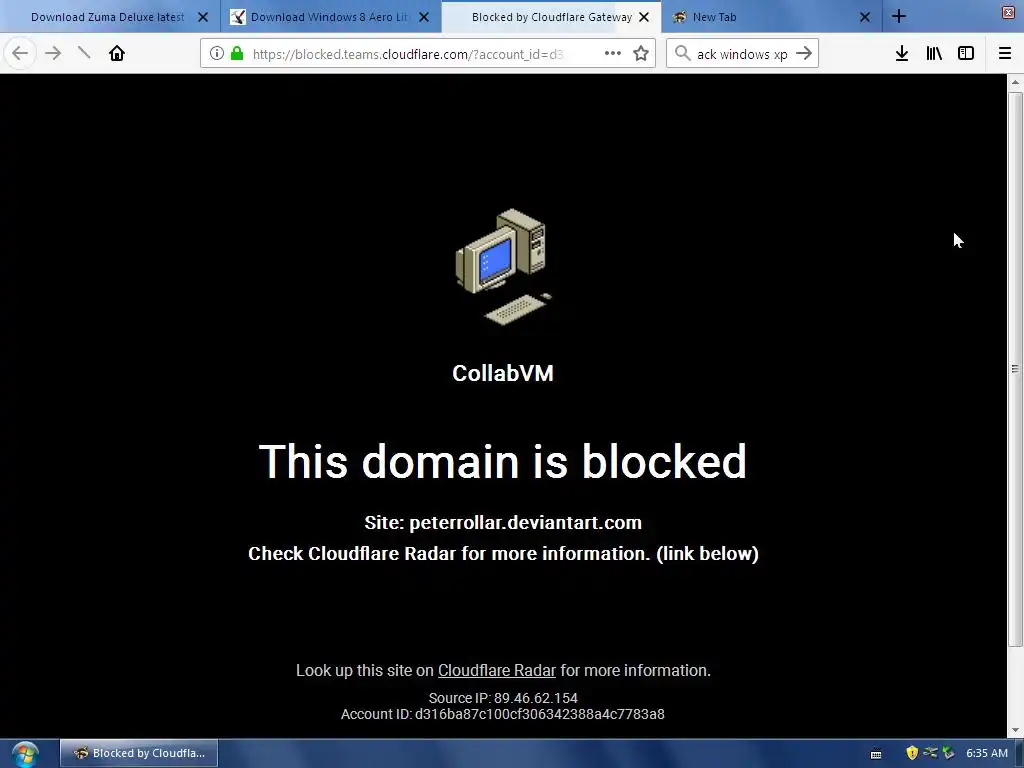Click the vertical scrollbar thumb
This screenshot has width=1024, height=768.
(1015, 369)
